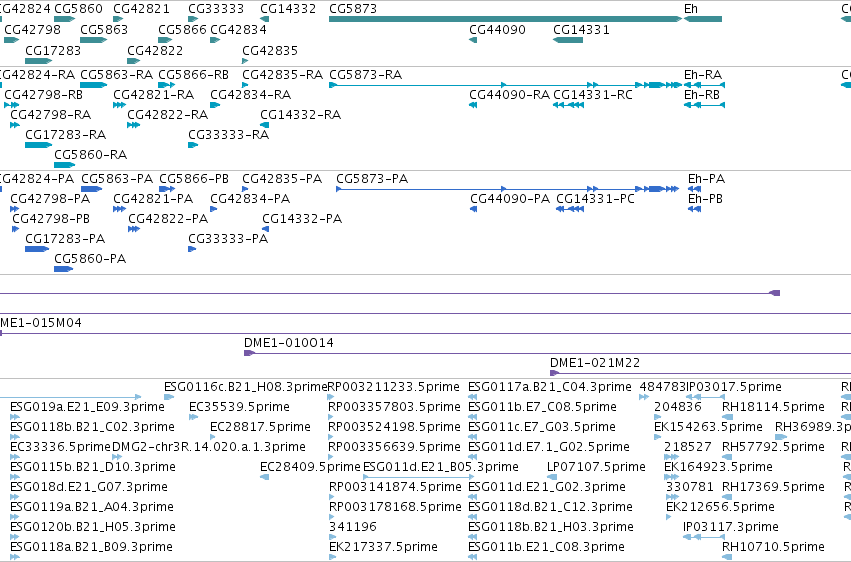The image size is (851, 562).
Task: Select the CG44090-RA transcript label
Action: pos(509,94)
